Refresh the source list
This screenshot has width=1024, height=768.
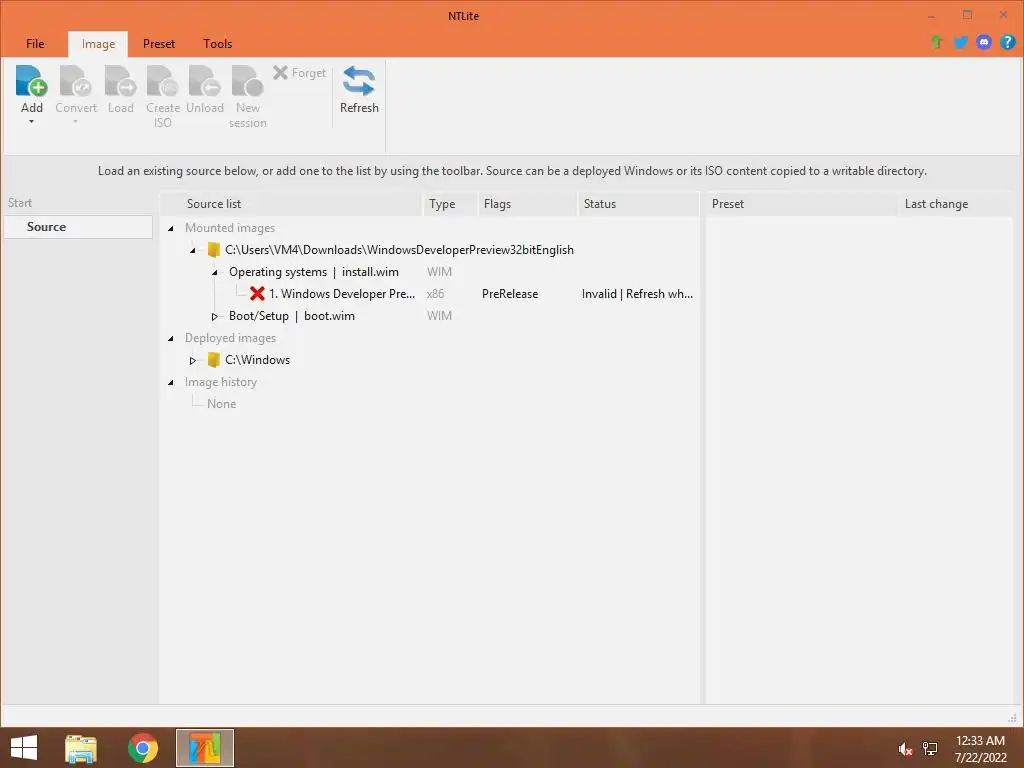[x=359, y=89]
